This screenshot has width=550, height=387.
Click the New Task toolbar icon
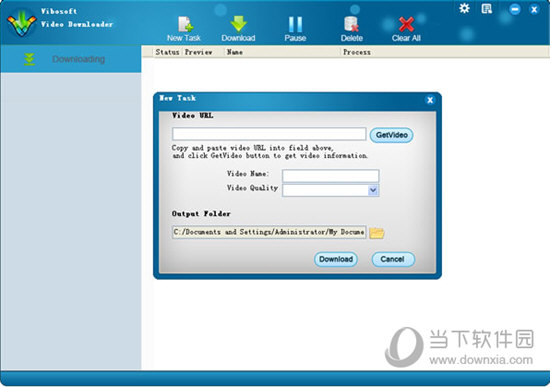[x=183, y=29]
